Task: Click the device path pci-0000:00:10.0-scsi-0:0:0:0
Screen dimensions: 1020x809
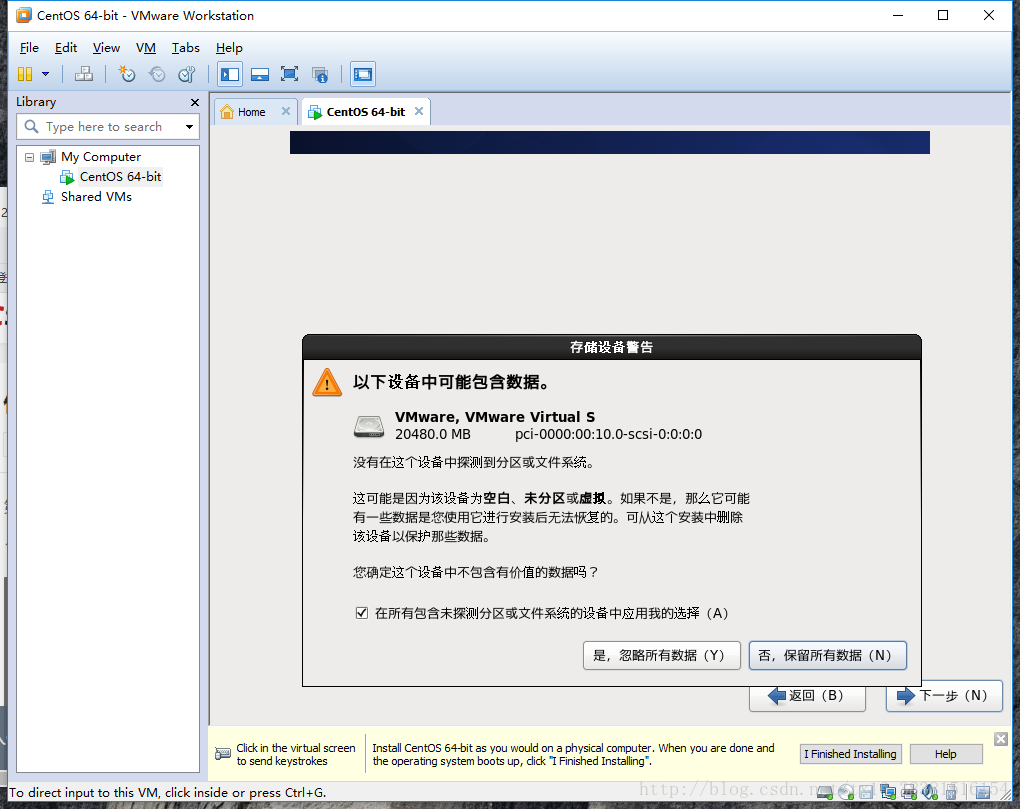Action: [x=608, y=434]
